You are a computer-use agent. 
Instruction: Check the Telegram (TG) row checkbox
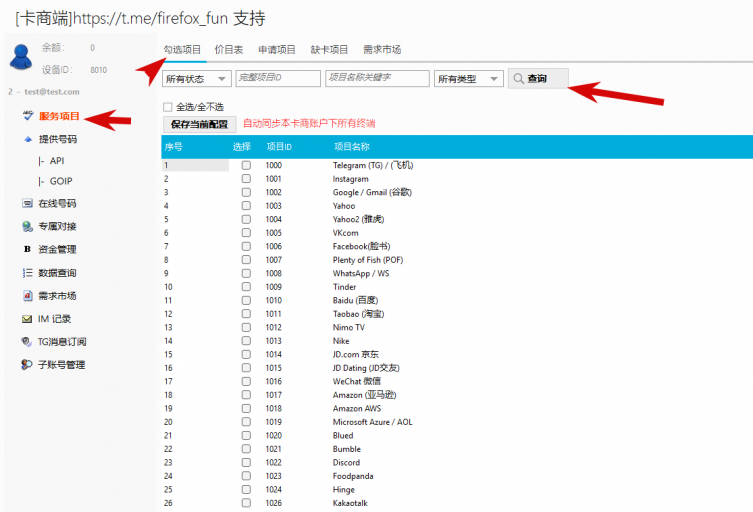tap(246, 165)
